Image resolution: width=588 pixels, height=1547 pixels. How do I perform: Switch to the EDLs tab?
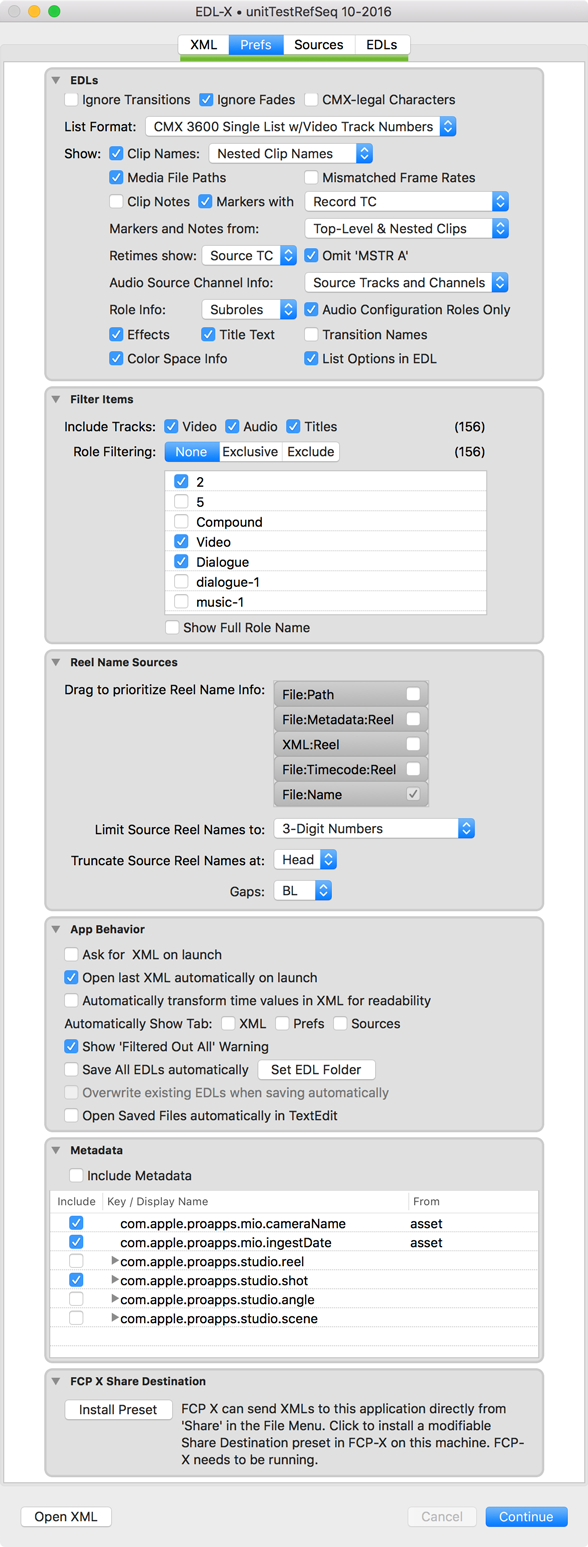coord(382,45)
